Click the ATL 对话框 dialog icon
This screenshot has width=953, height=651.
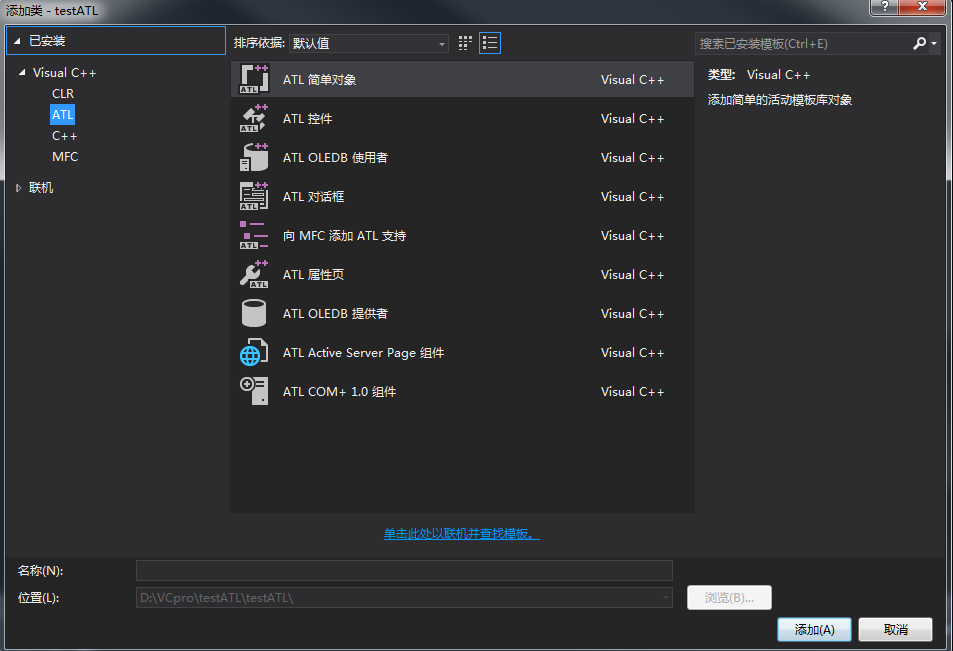click(x=254, y=196)
